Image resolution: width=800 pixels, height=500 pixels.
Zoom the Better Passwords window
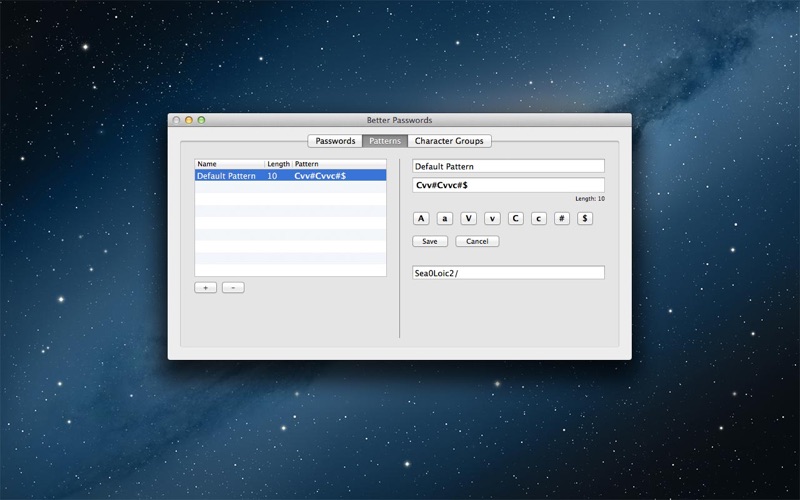click(x=202, y=120)
